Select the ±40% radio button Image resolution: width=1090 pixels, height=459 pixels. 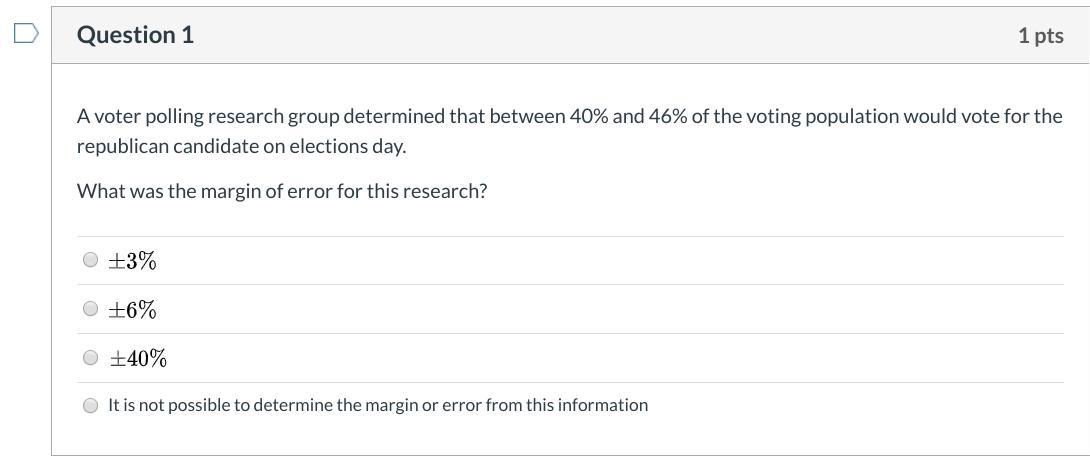tap(91, 357)
